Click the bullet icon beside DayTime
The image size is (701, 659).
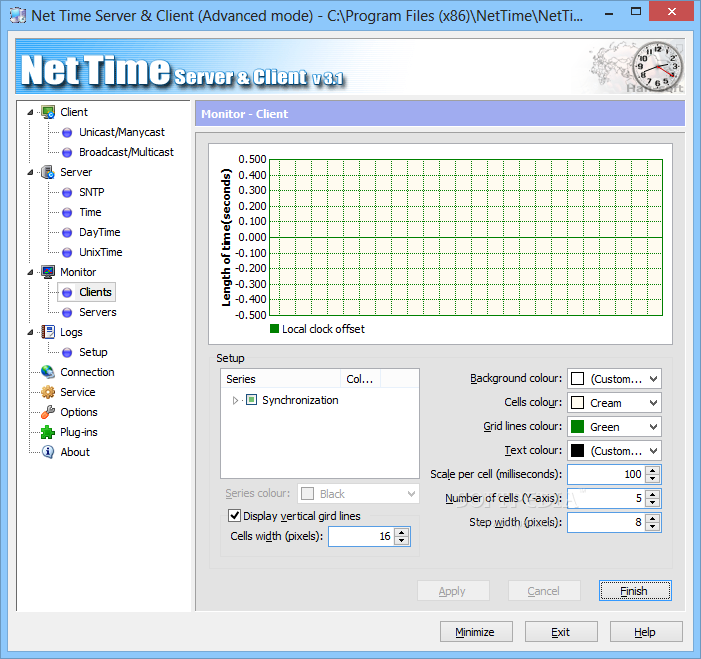pos(67,232)
